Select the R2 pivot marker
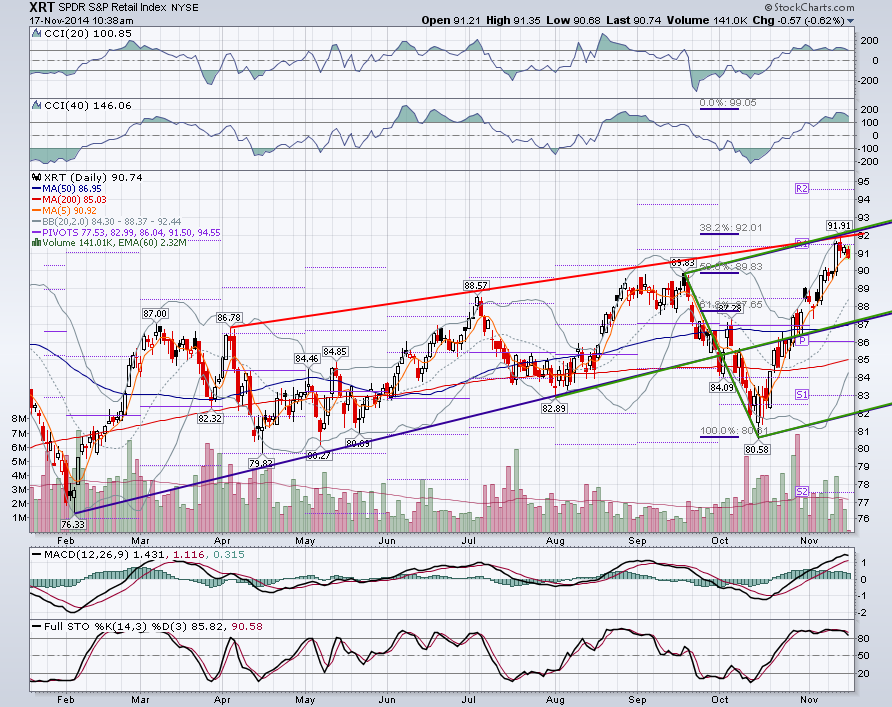892x707 pixels. [802, 188]
